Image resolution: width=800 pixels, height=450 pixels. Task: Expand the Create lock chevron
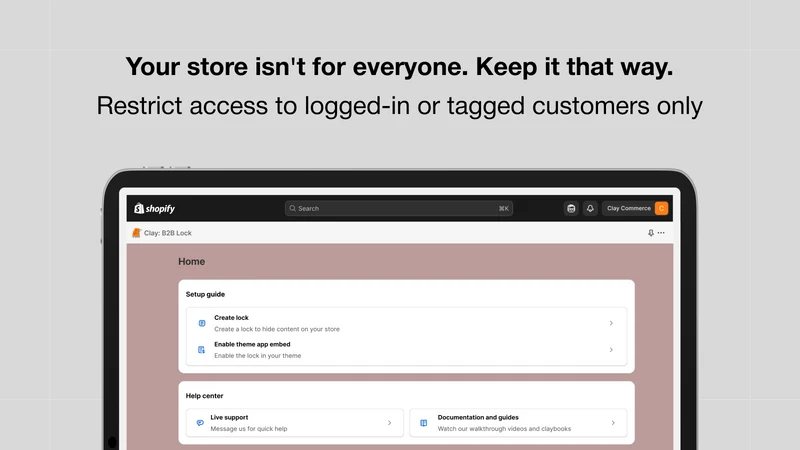pos(611,323)
